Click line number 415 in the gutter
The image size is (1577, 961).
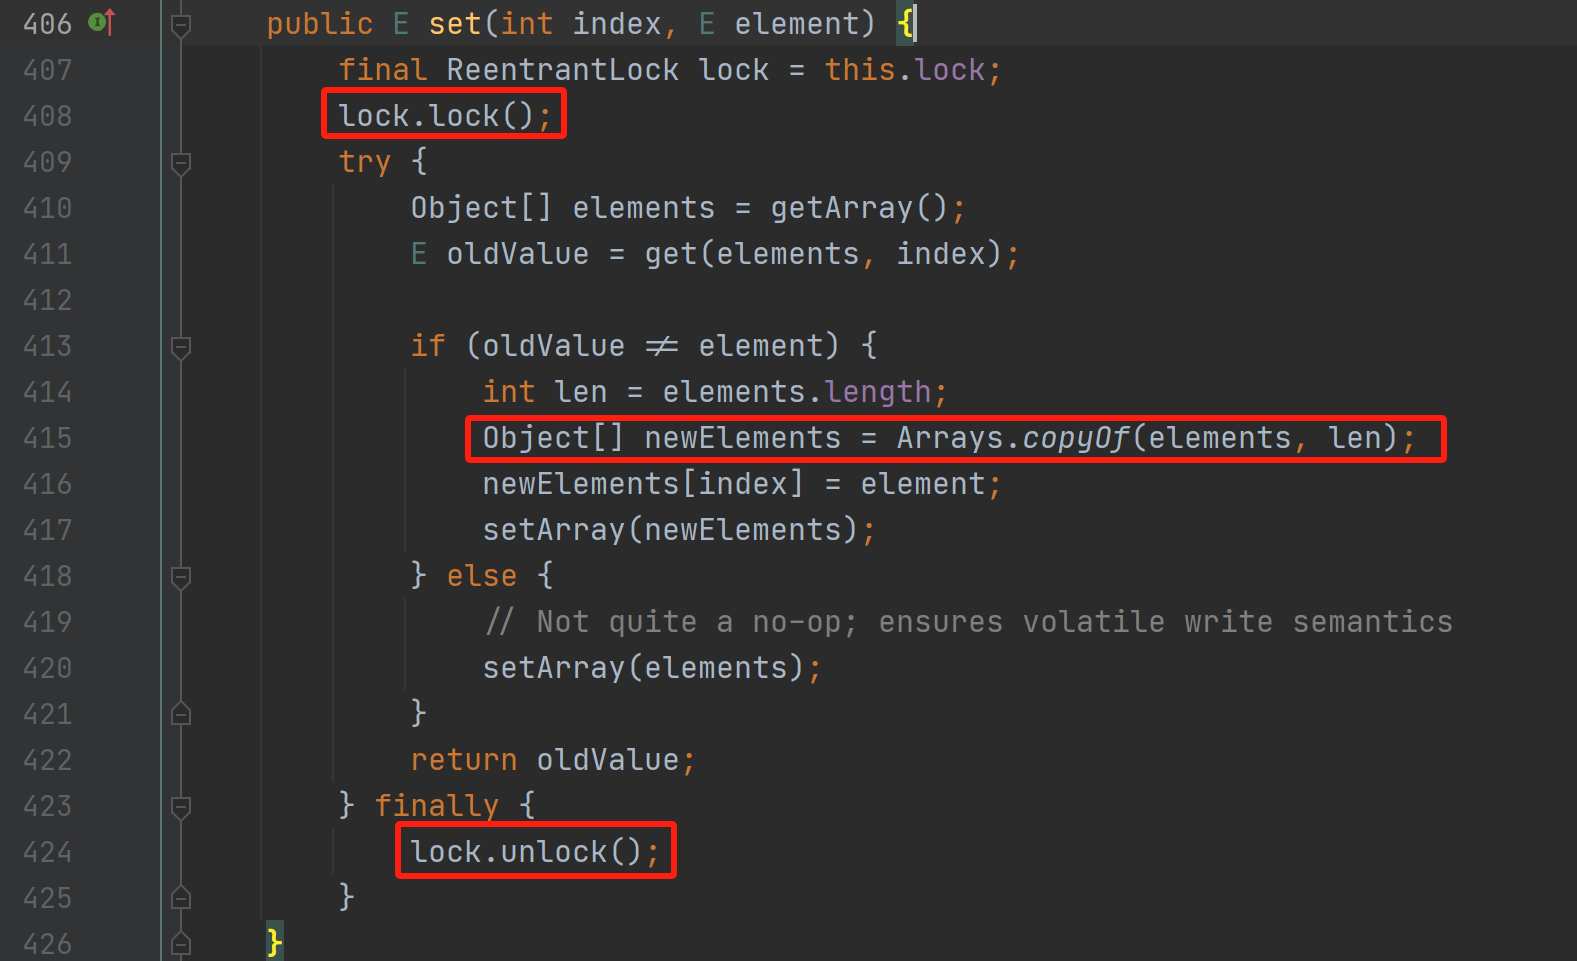[48, 438]
